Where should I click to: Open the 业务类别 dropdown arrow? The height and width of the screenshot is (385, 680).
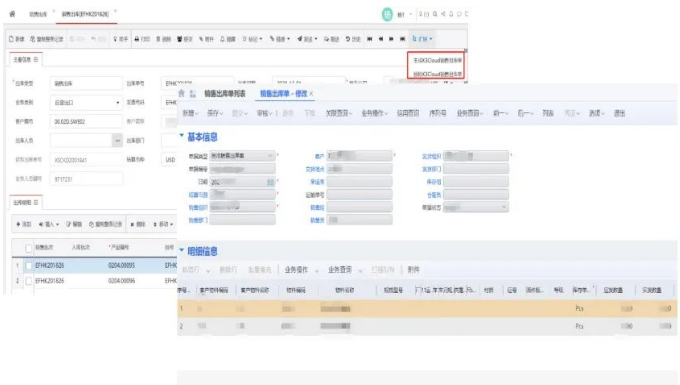click(118, 103)
